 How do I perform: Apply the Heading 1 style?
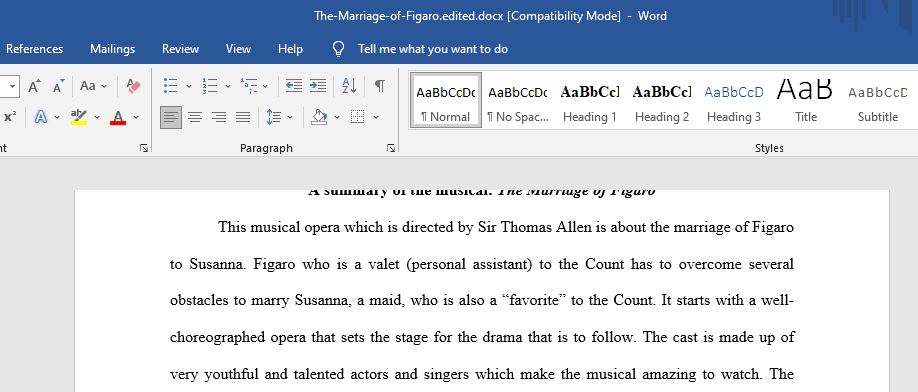(x=590, y=101)
